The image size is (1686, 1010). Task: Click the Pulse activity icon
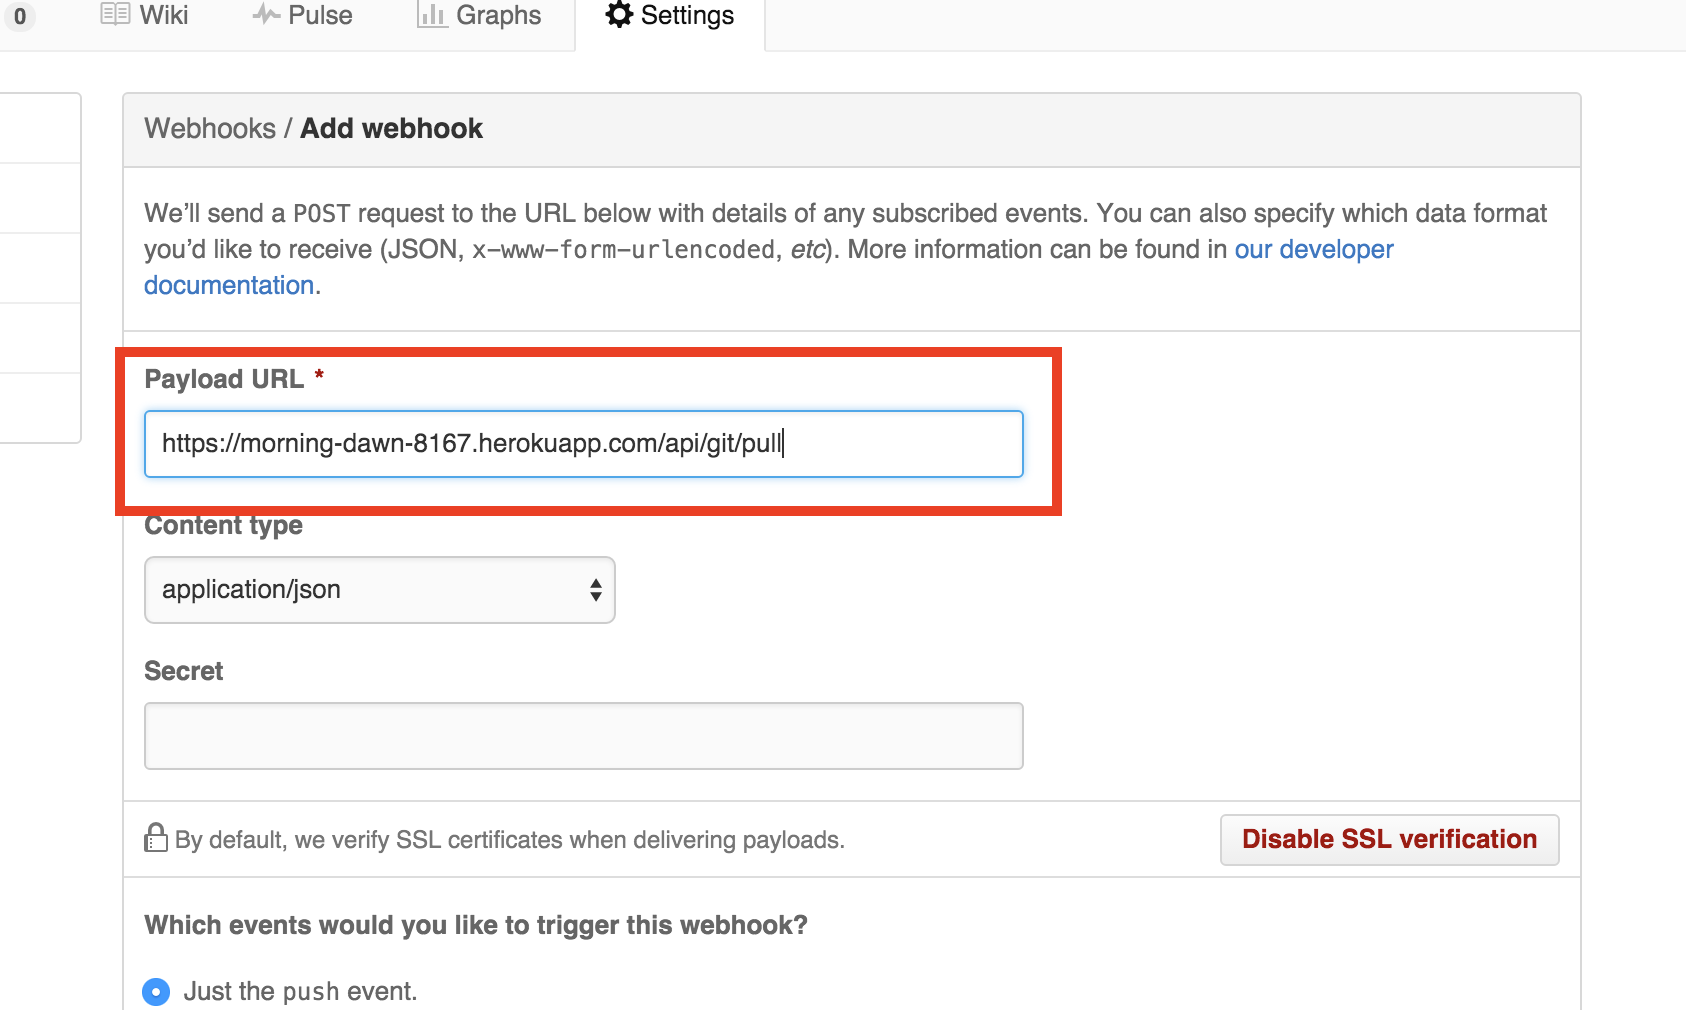[265, 15]
